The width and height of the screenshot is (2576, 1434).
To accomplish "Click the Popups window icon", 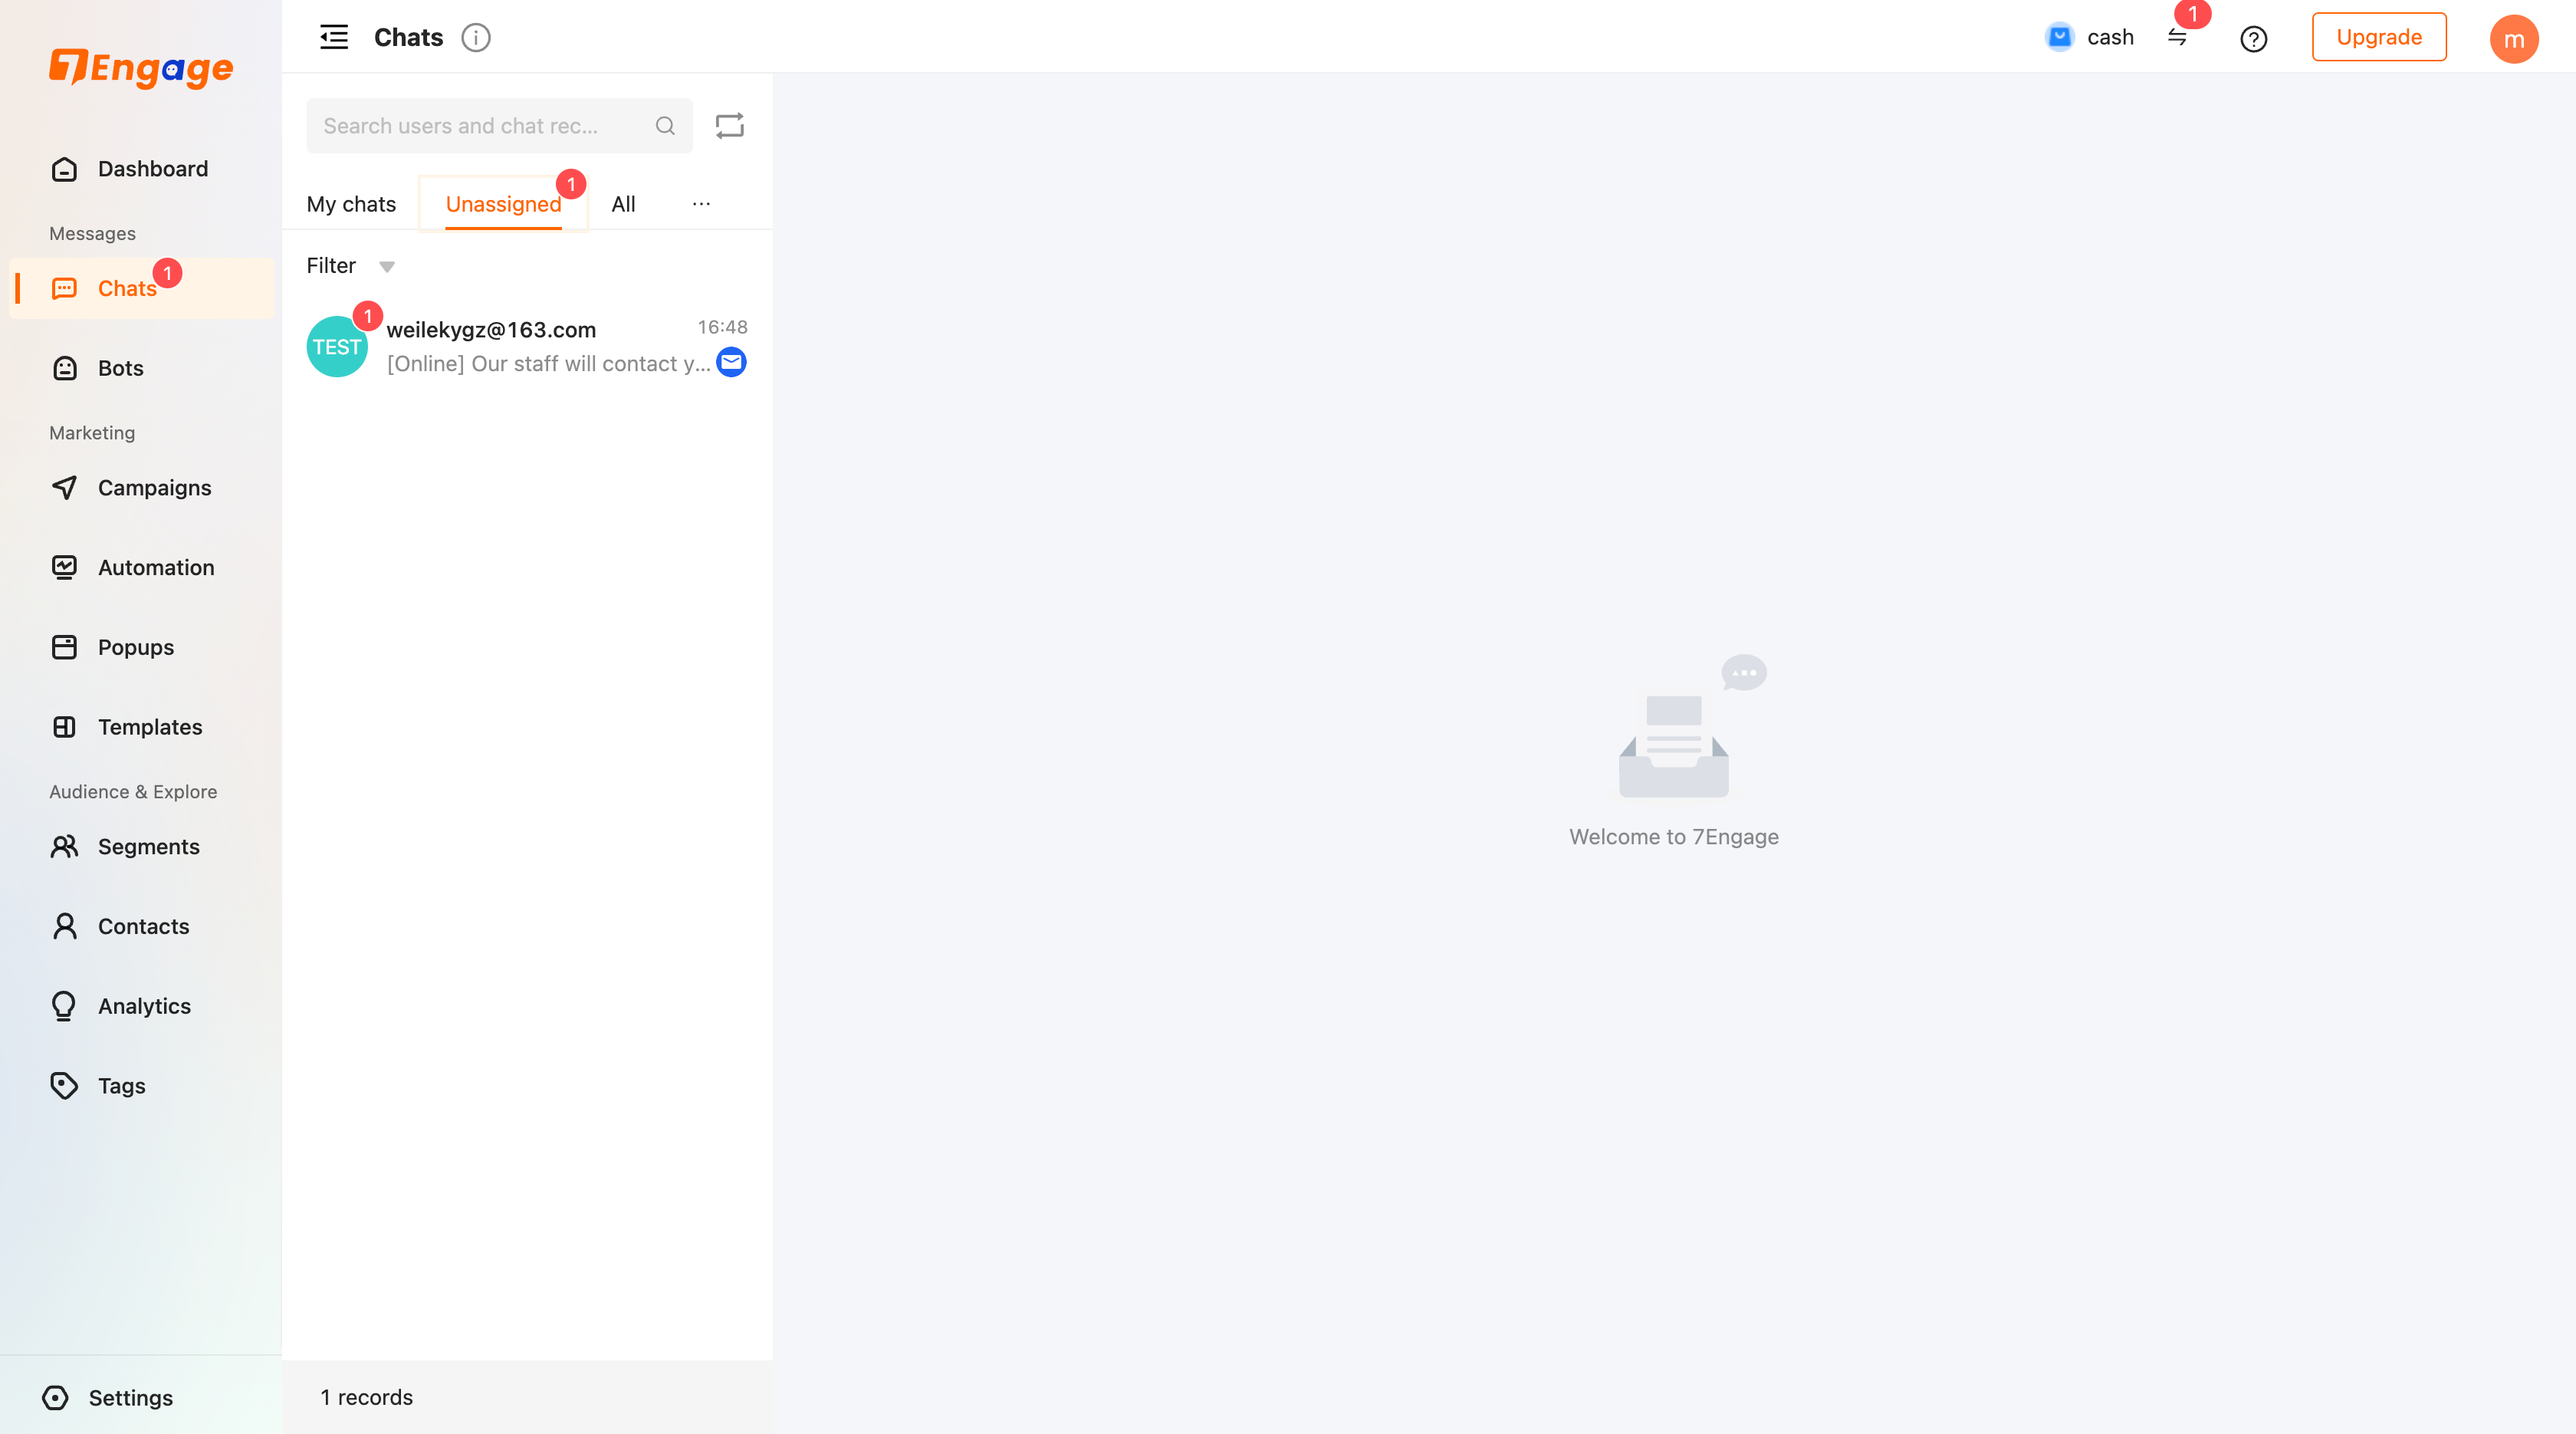I will [x=64, y=647].
